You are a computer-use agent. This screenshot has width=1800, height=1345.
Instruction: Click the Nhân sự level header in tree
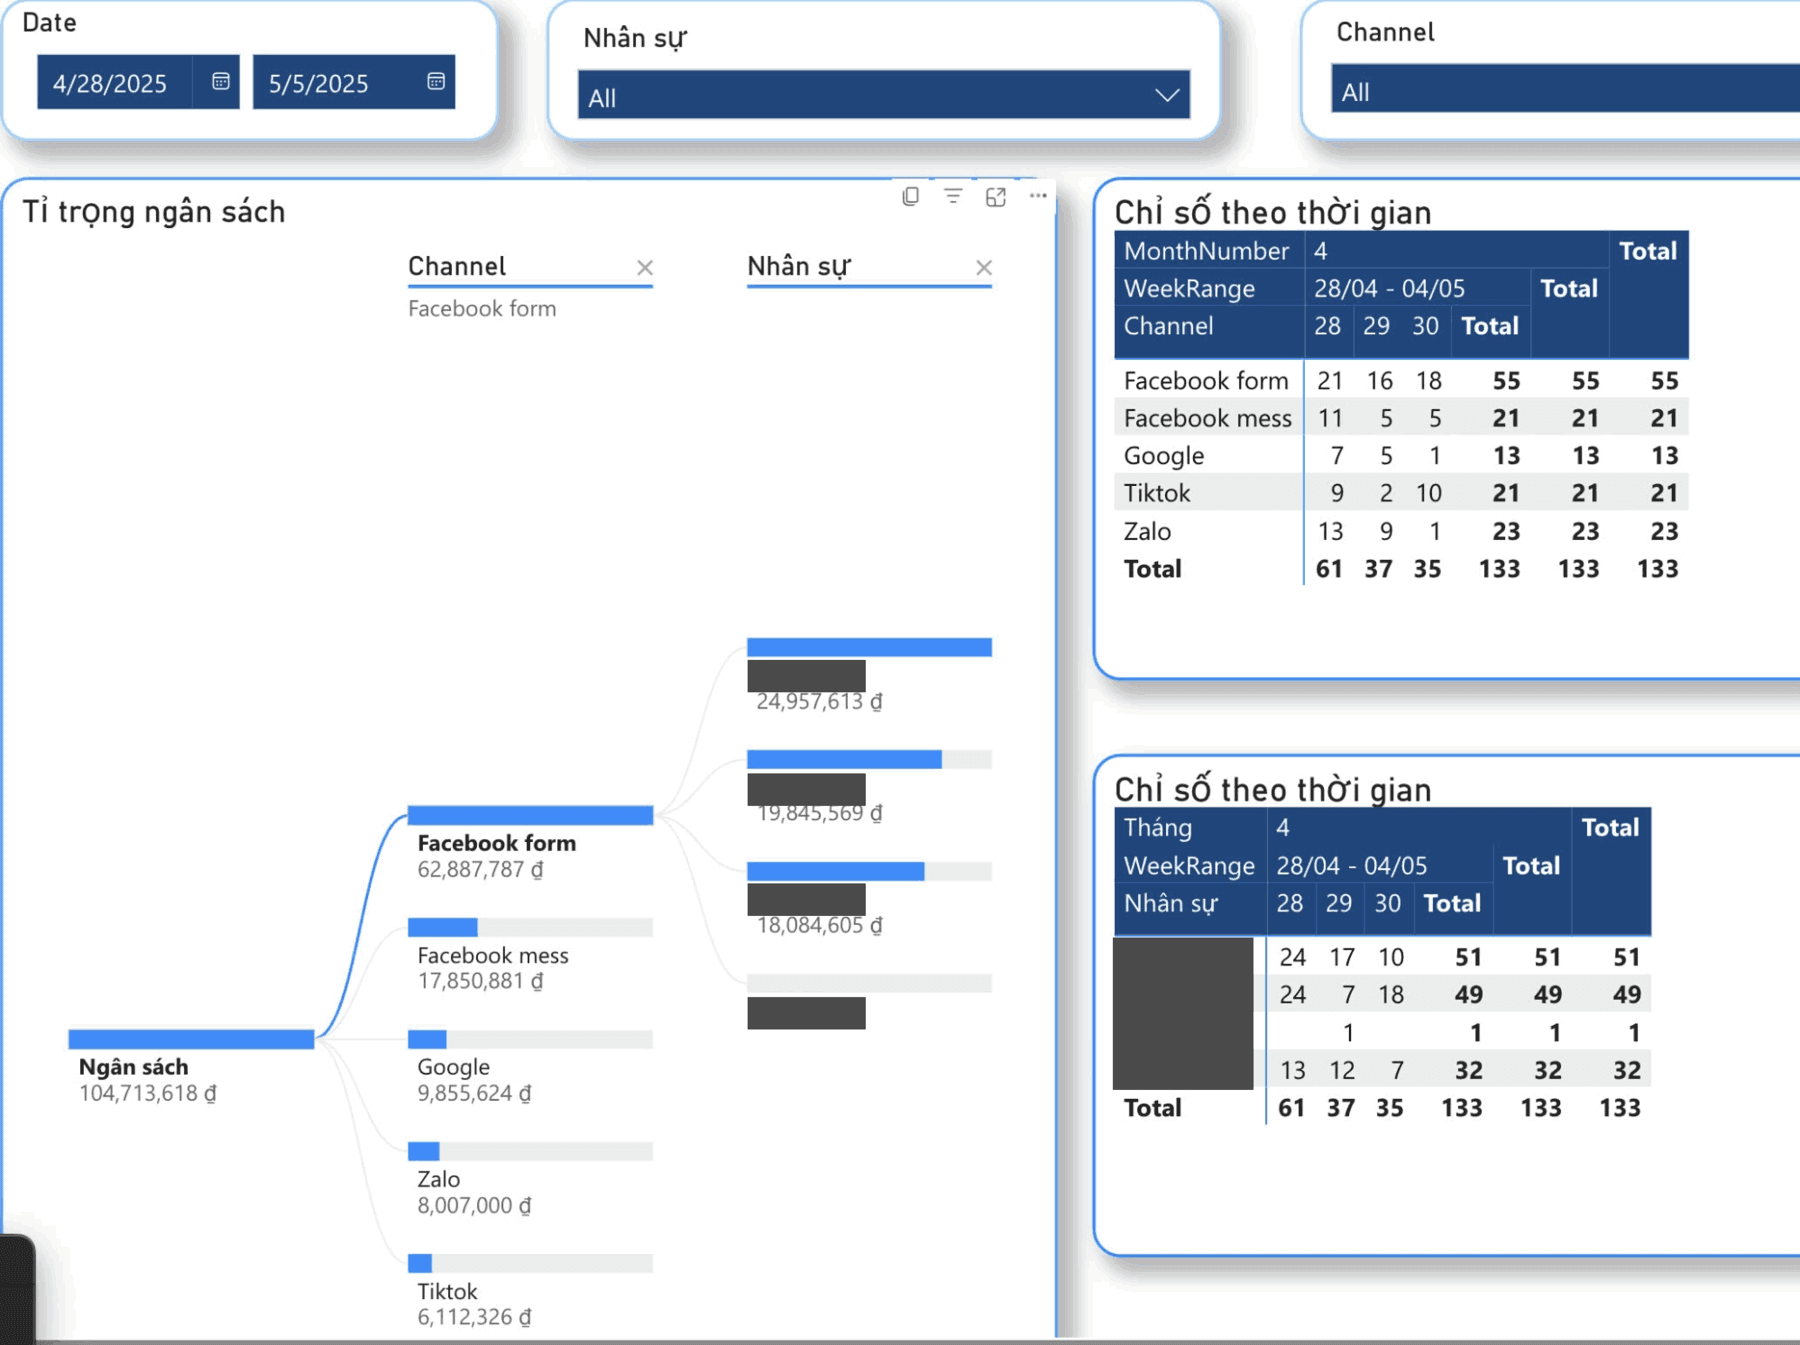(x=799, y=266)
